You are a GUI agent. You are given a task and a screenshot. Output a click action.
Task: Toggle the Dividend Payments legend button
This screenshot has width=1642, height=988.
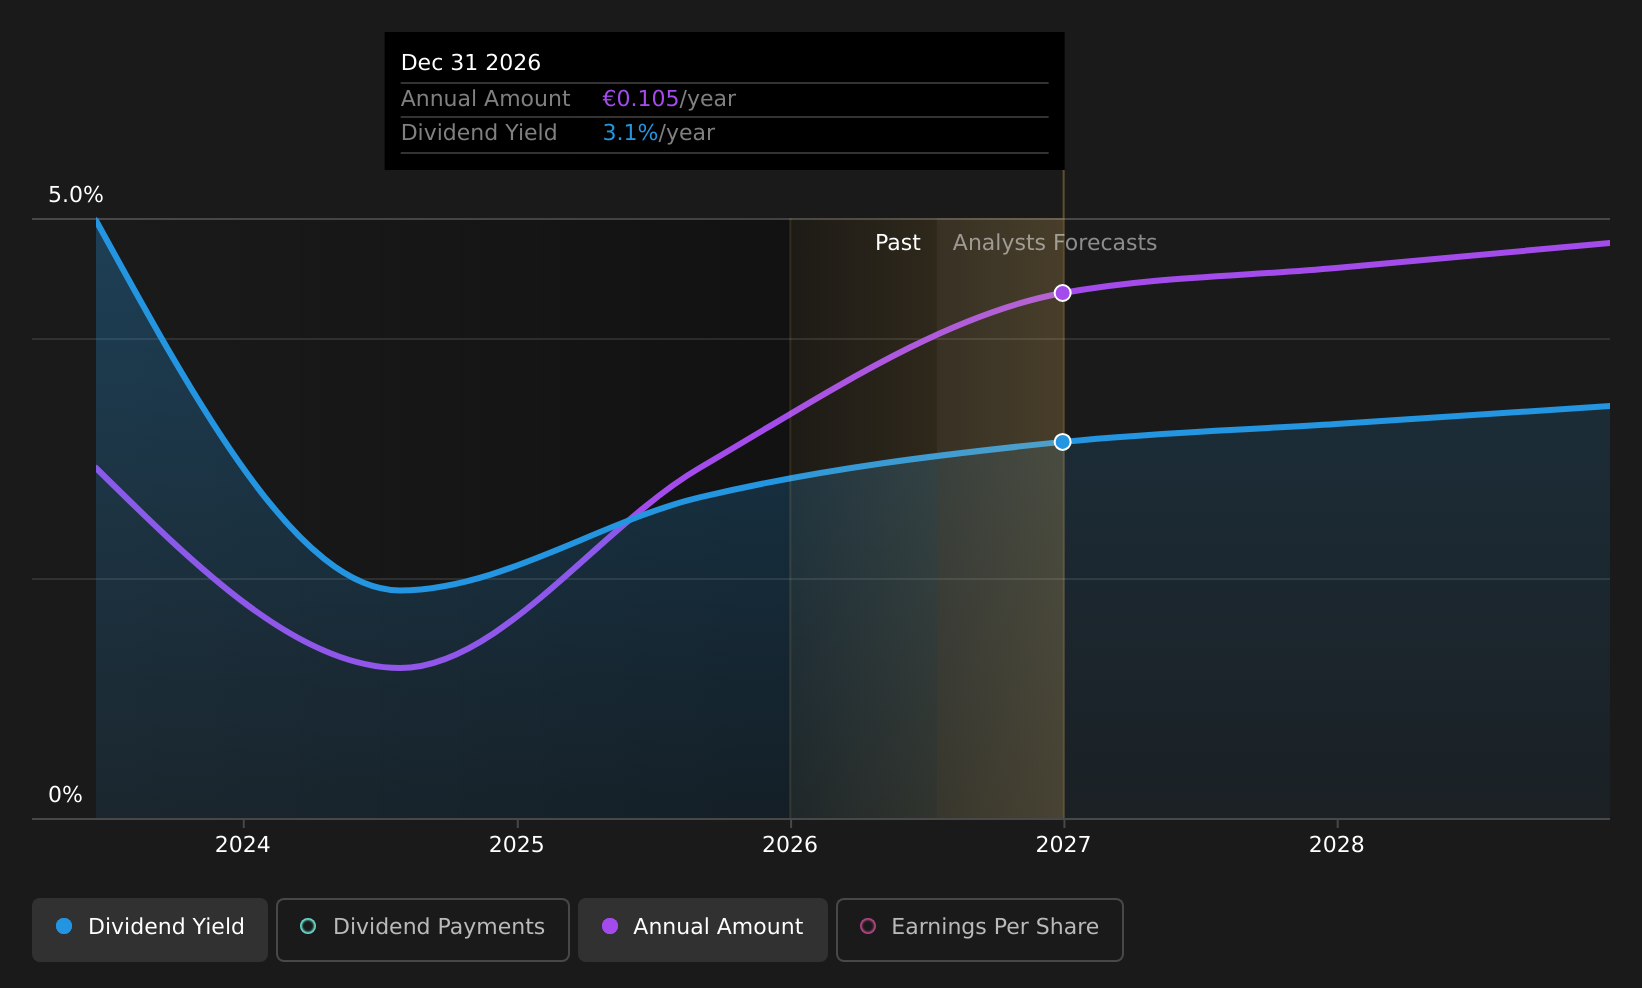click(x=423, y=929)
